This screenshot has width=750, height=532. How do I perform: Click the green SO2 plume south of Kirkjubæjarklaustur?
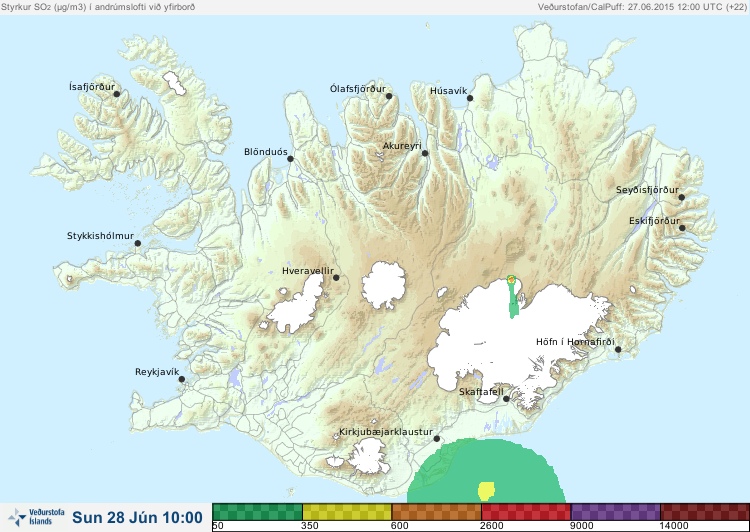pos(486,469)
